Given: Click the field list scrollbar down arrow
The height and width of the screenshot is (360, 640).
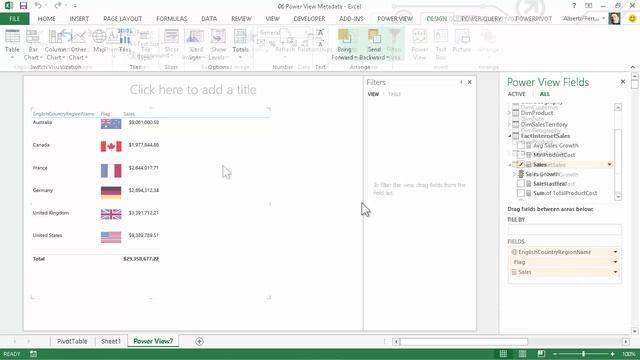Looking at the screenshot, I should [618, 197].
